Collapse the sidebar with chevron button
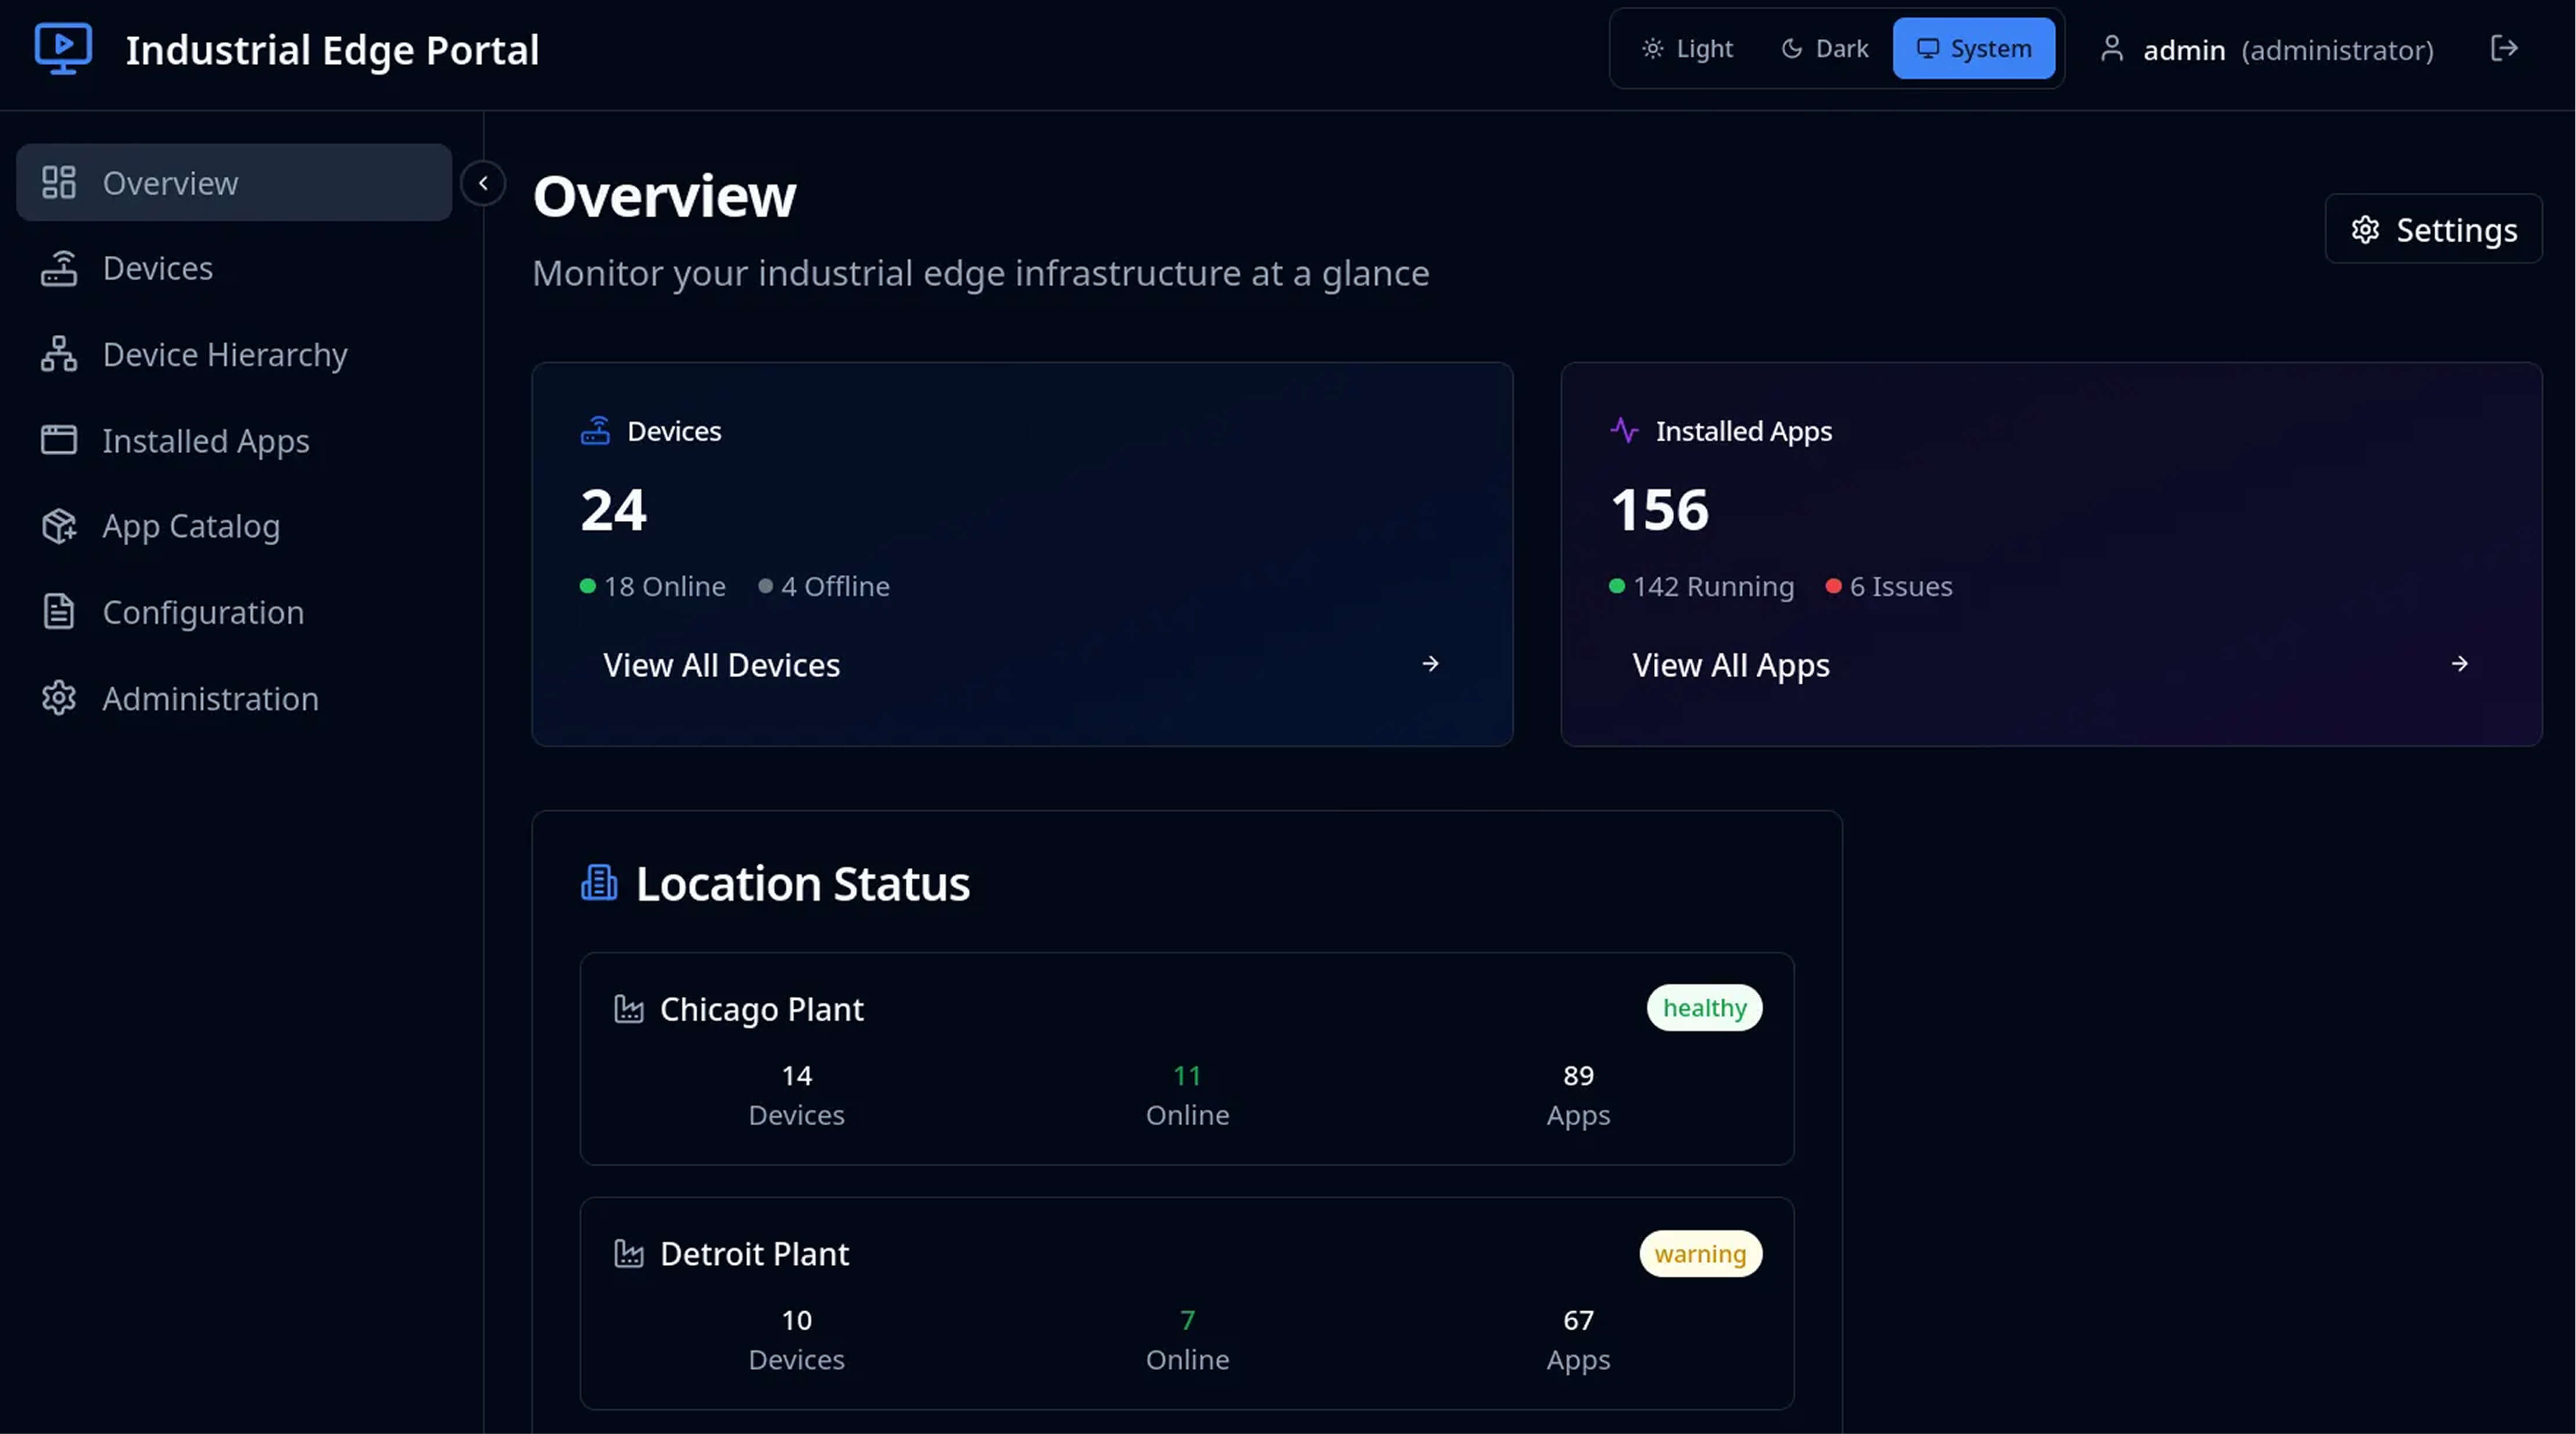Viewport: 2576px width, 1434px height. pos(483,183)
